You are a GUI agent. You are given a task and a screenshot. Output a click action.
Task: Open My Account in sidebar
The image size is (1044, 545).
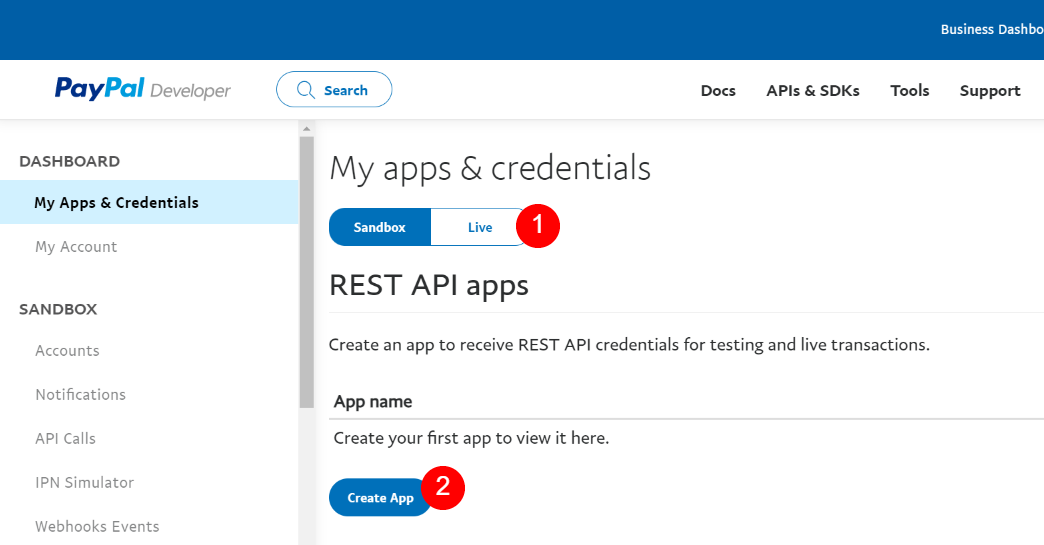point(76,247)
